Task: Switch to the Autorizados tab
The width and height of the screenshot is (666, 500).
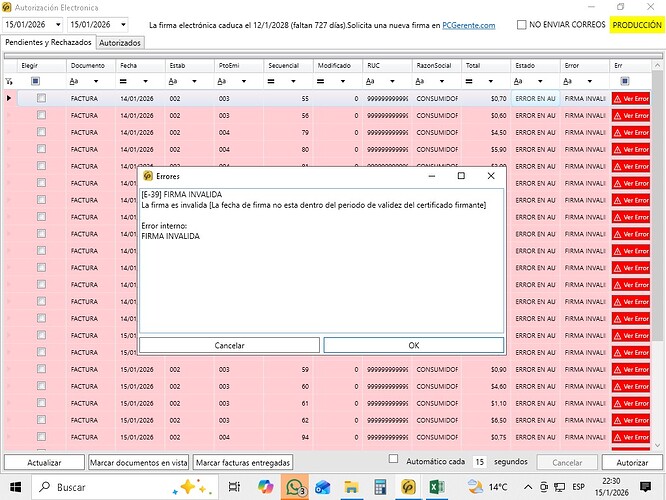Action: tap(121, 43)
